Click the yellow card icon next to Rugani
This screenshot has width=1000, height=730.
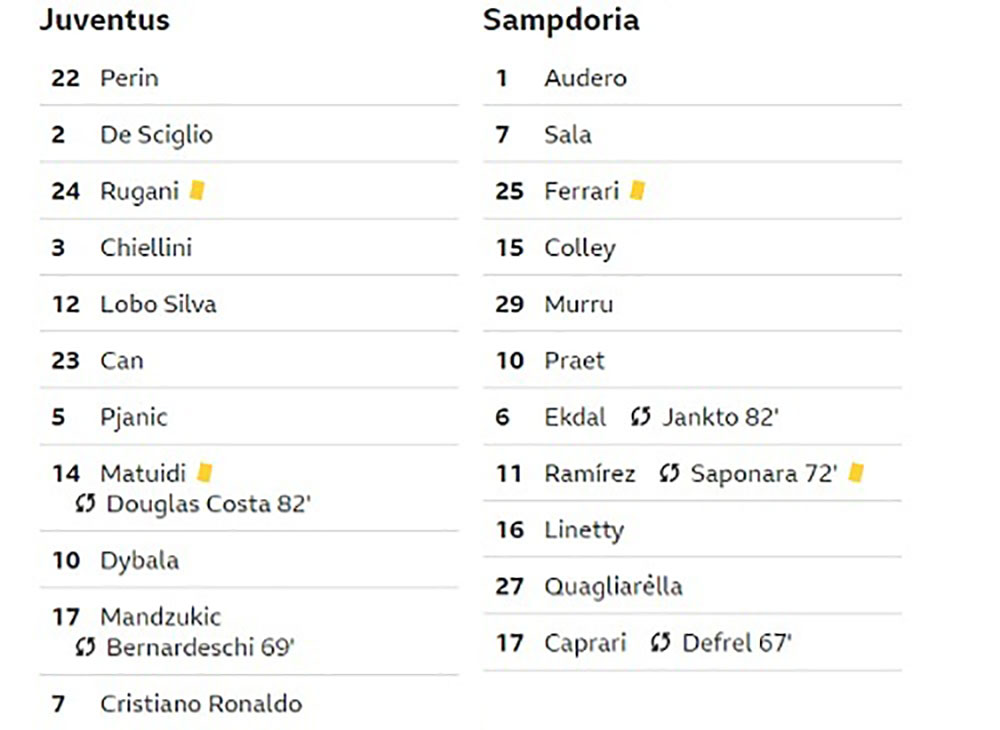click(x=197, y=191)
